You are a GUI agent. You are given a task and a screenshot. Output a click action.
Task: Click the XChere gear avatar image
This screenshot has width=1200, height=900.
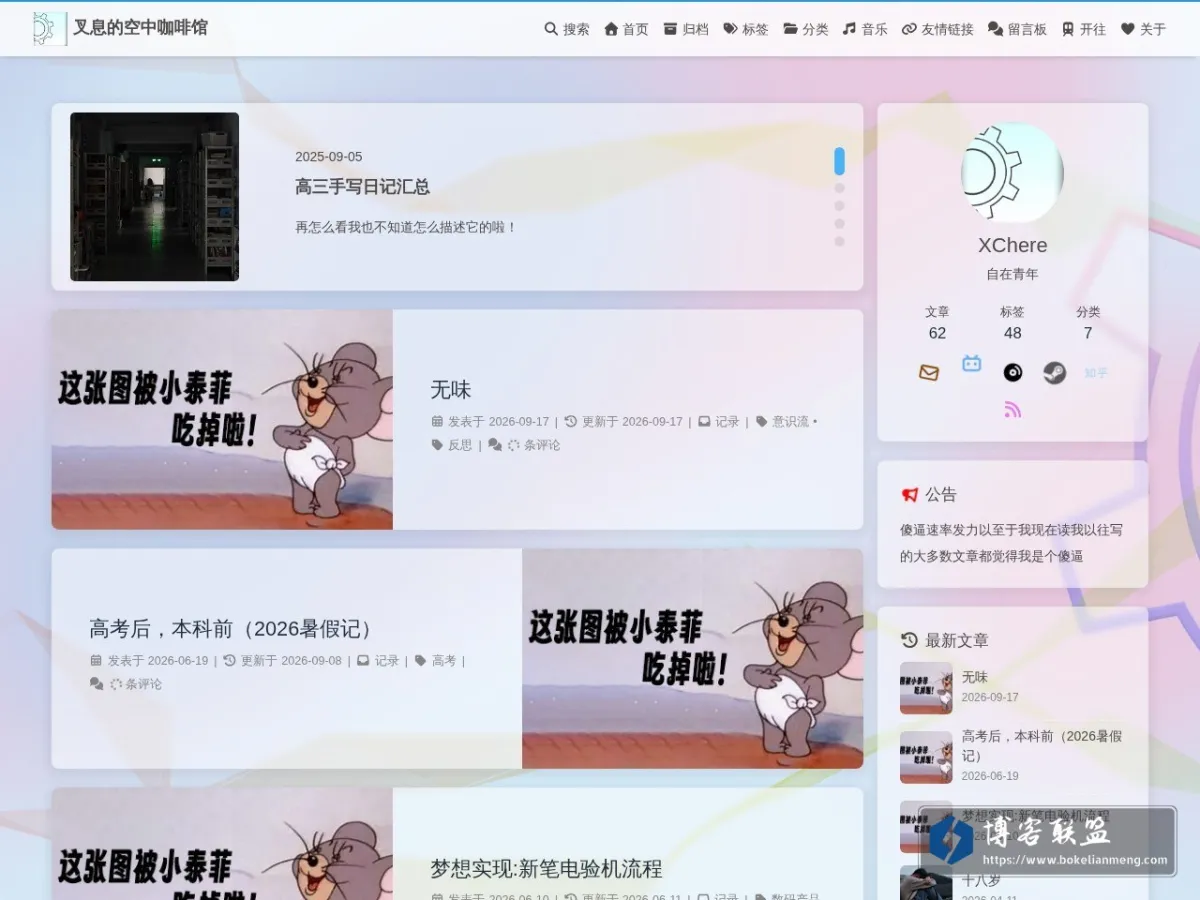point(1012,173)
